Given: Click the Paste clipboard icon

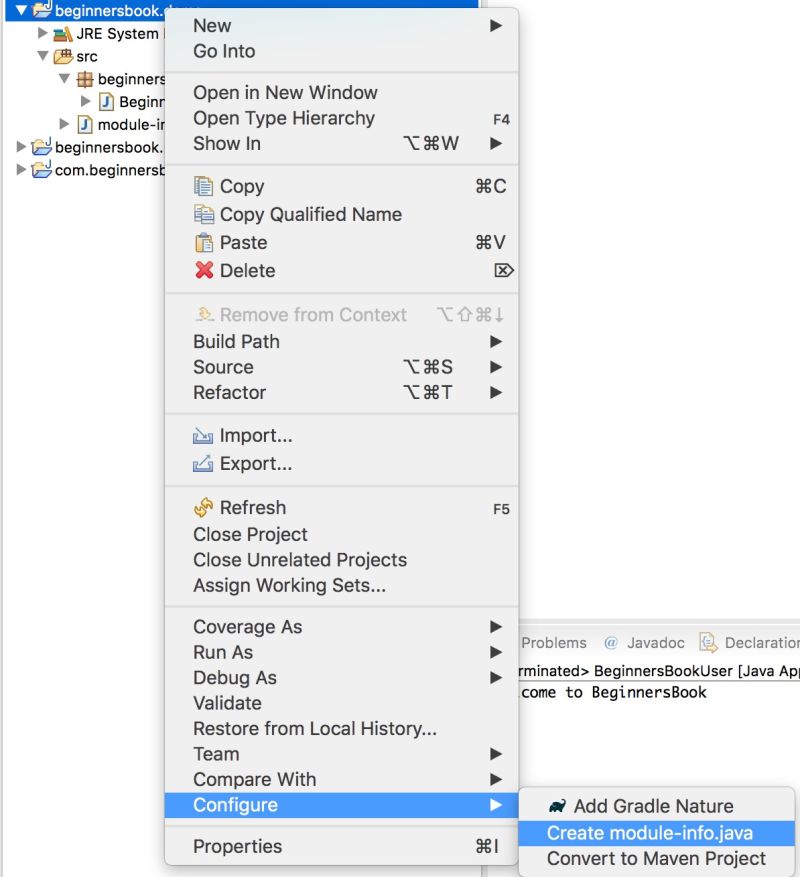Looking at the screenshot, I should point(206,242).
